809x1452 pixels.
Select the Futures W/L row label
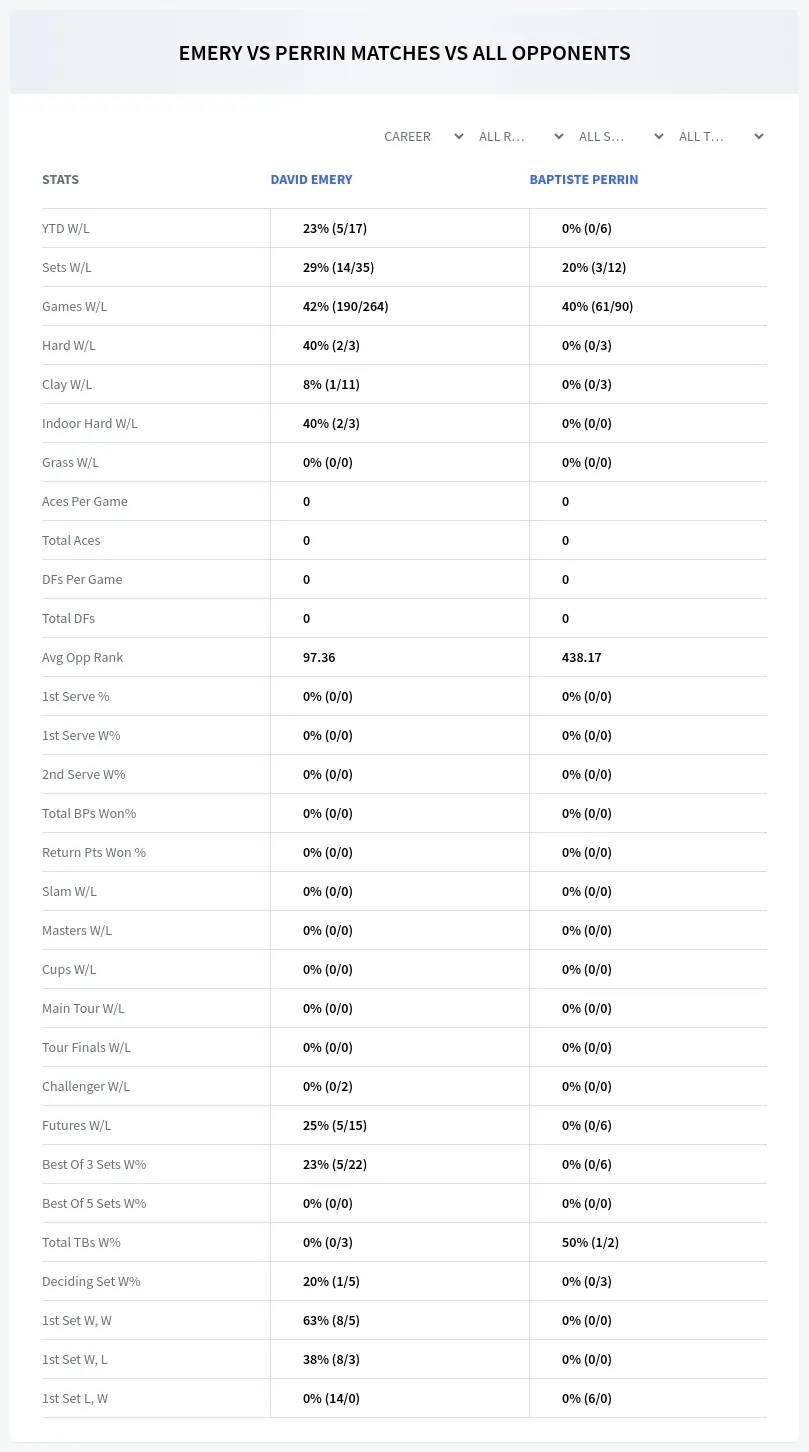pos(77,1125)
